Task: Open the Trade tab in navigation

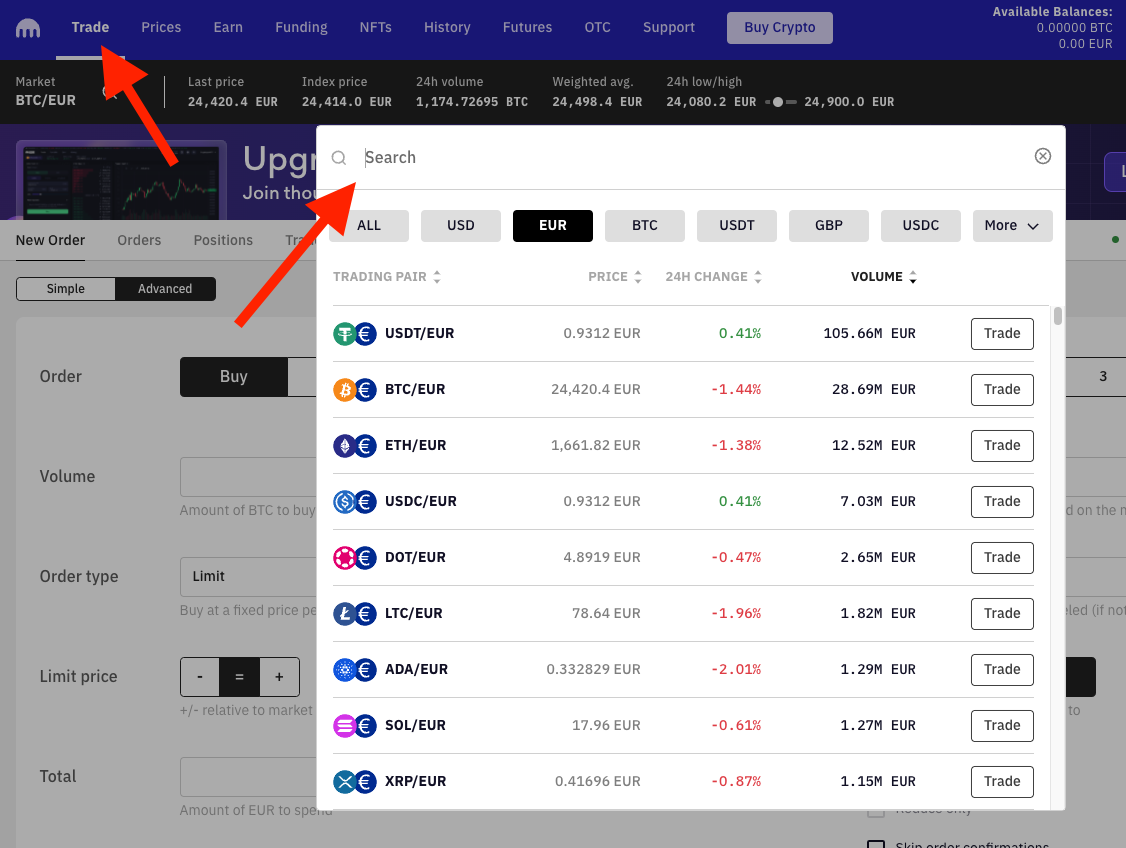Action: coord(90,27)
